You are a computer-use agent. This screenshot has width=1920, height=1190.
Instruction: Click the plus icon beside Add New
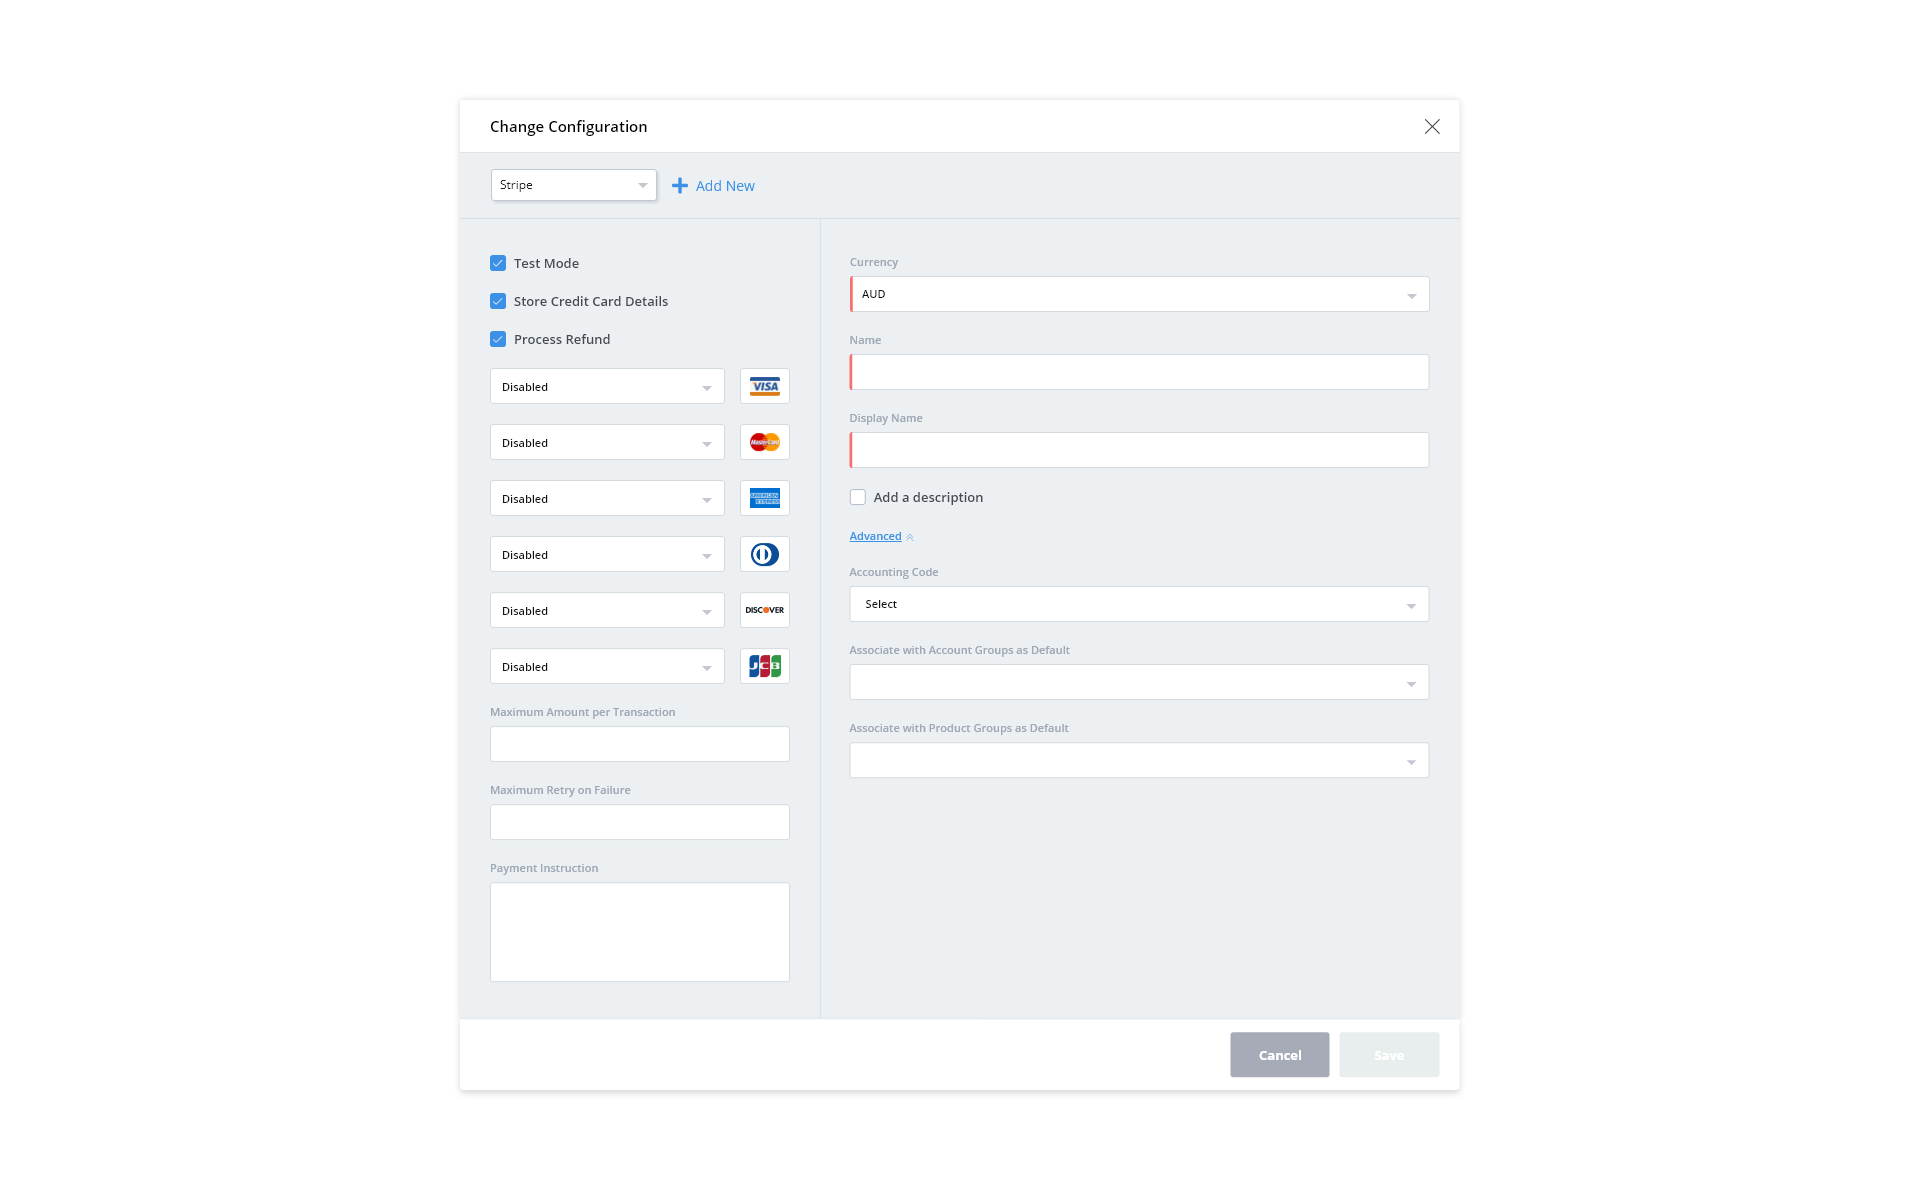(680, 186)
